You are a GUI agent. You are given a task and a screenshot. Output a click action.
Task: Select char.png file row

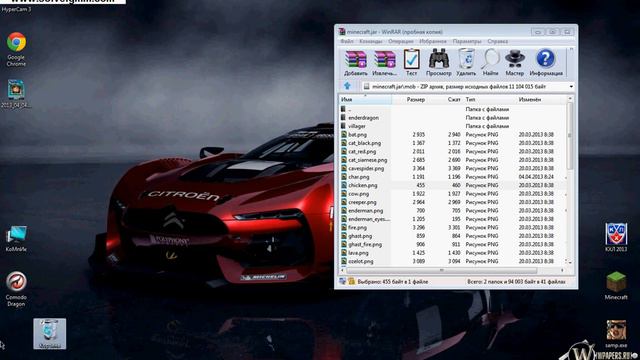[453, 177]
